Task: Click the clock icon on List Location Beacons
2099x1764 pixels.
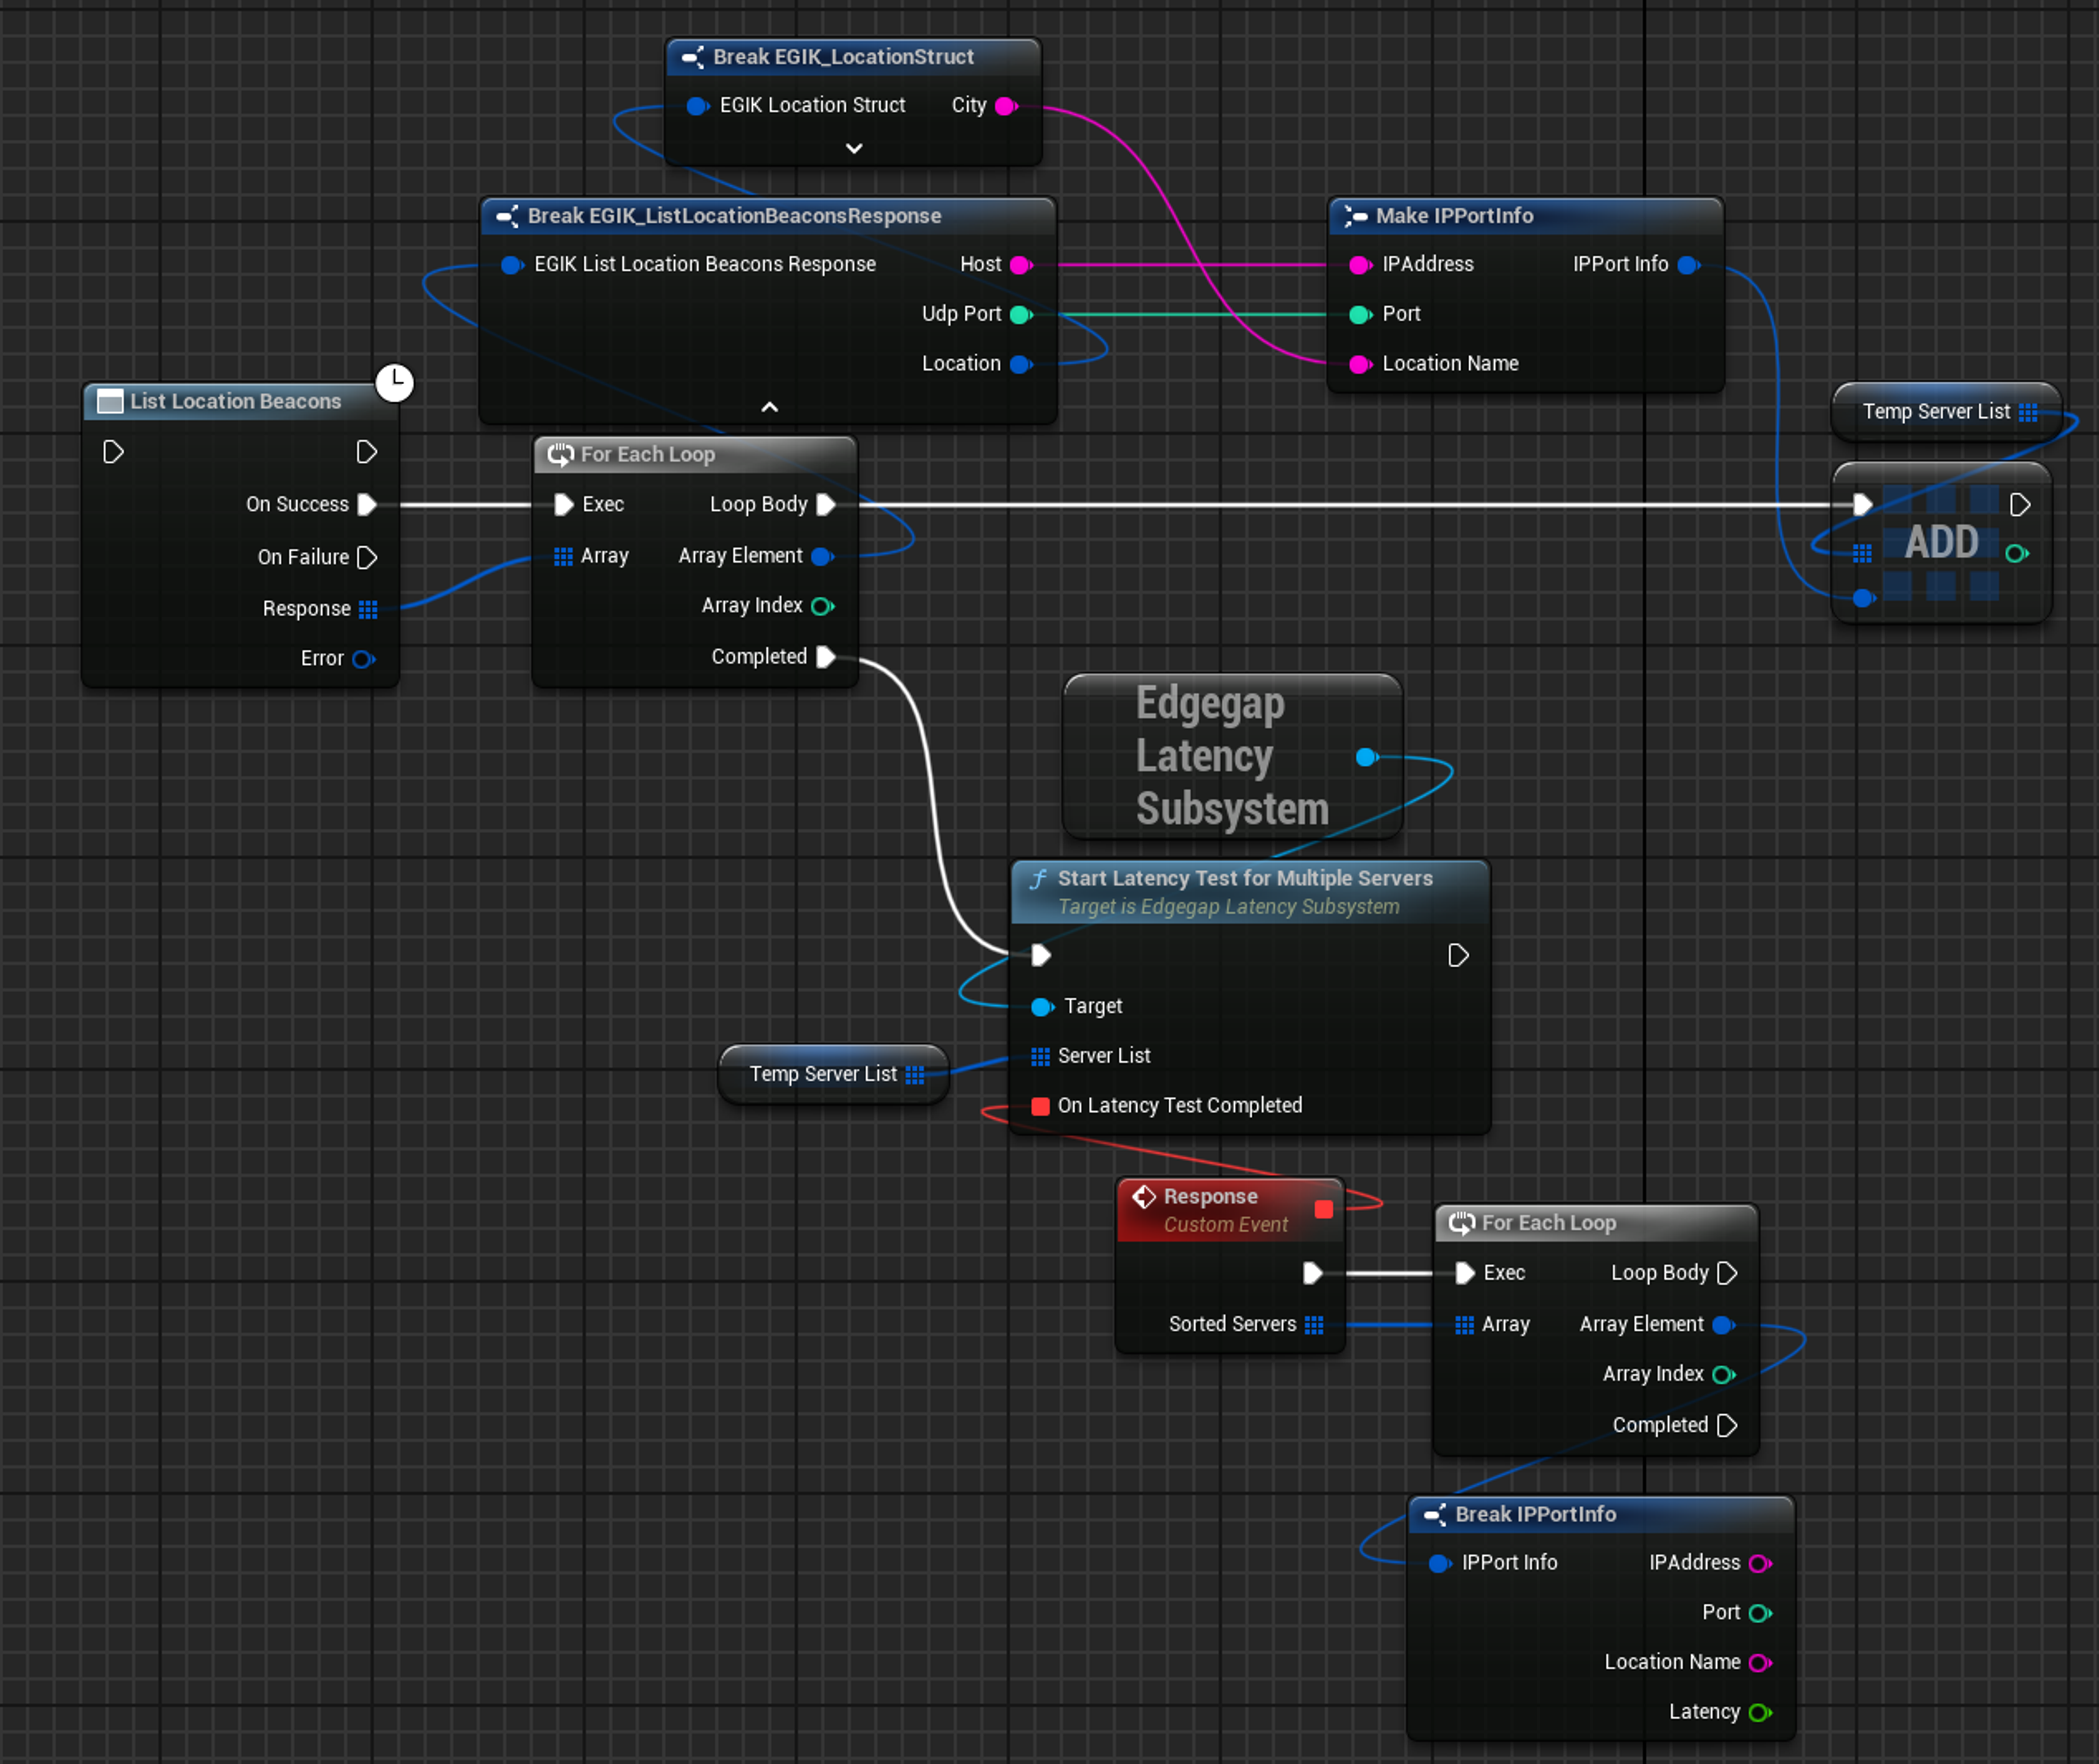Action: pos(394,382)
